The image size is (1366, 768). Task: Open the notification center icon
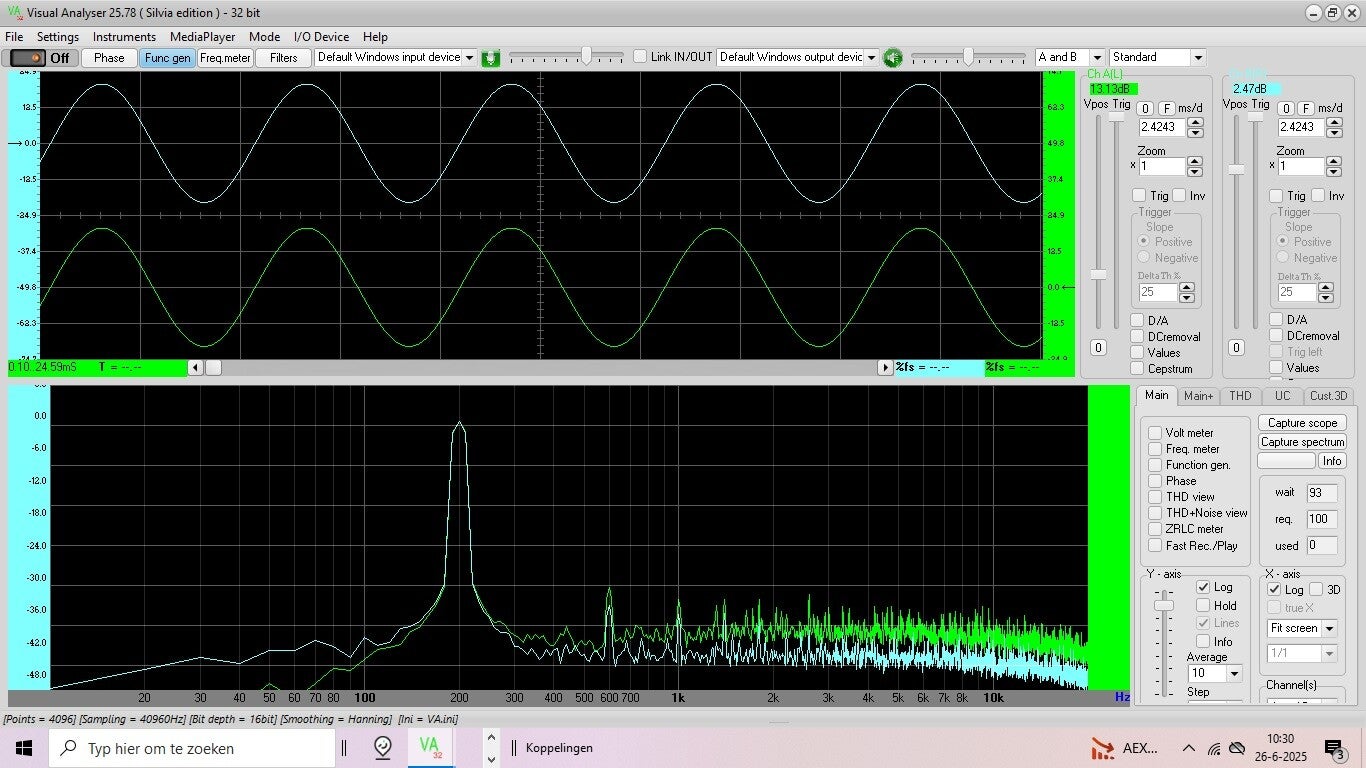[1334, 748]
